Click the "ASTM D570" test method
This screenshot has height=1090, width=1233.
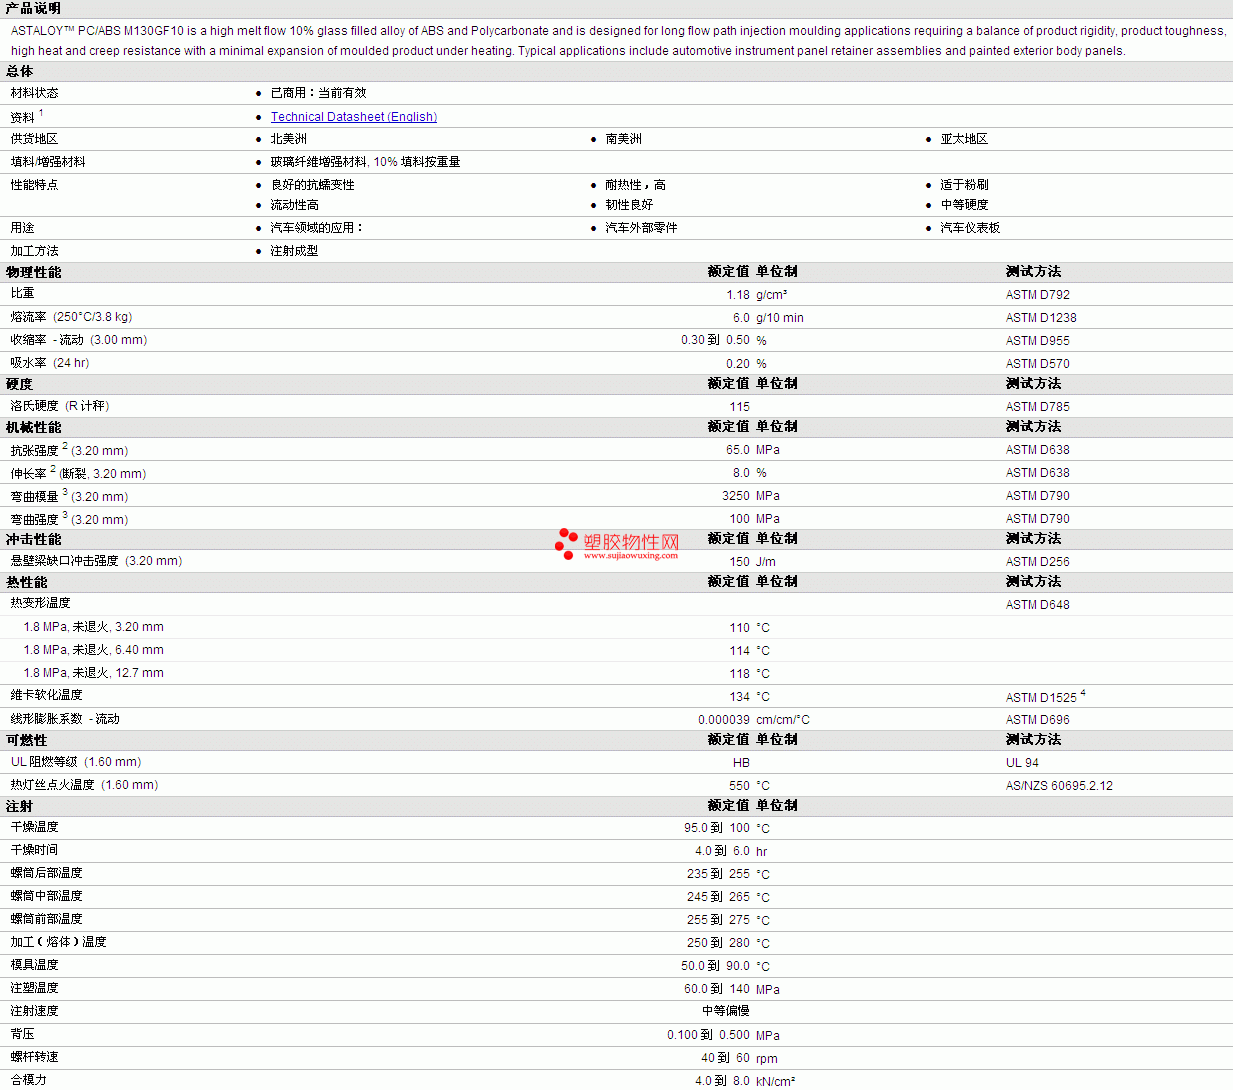coord(1038,364)
